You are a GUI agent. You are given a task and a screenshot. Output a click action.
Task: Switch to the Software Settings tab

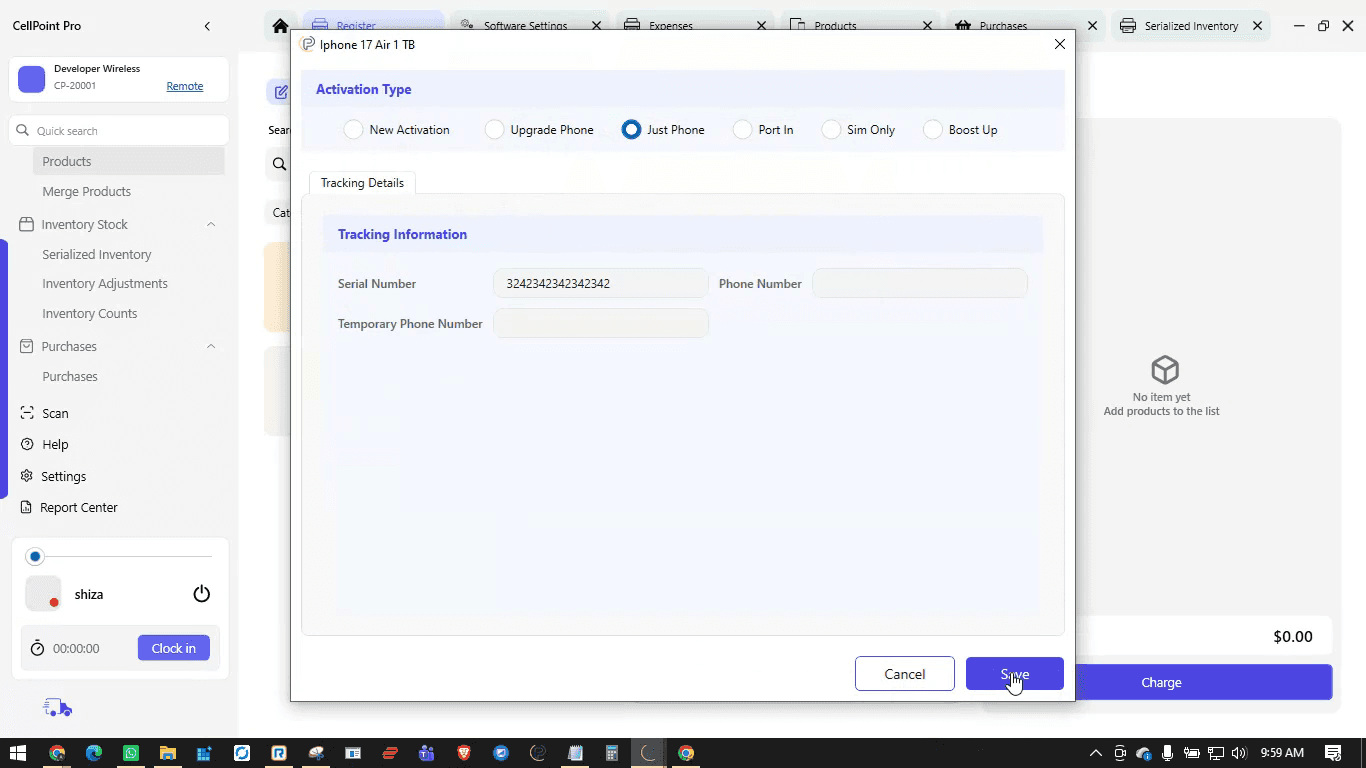(529, 26)
